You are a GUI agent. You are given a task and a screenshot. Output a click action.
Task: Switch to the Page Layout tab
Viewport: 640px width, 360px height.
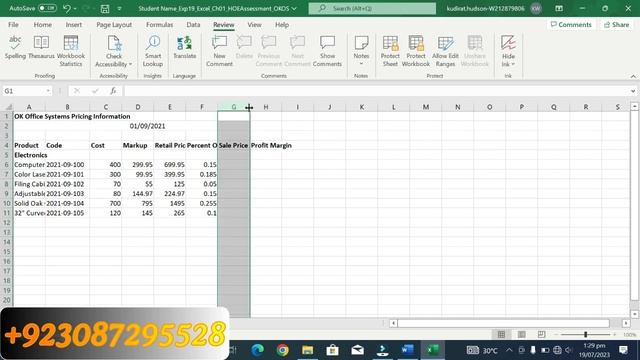click(x=114, y=24)
